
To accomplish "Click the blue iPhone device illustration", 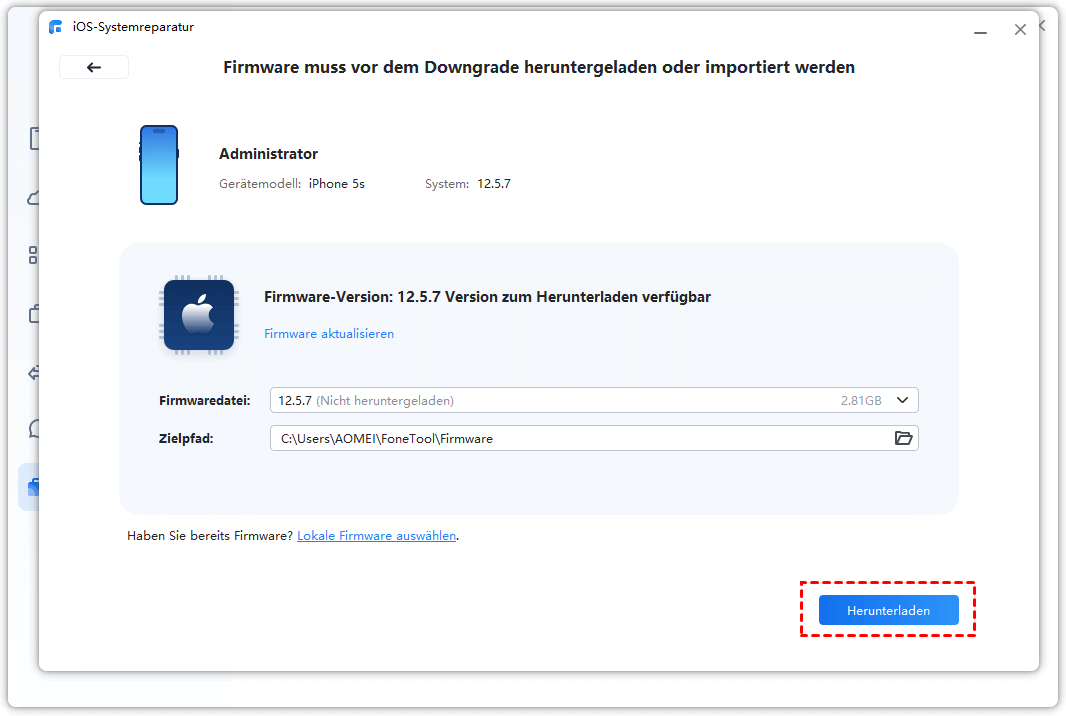I will pos(159,165).
